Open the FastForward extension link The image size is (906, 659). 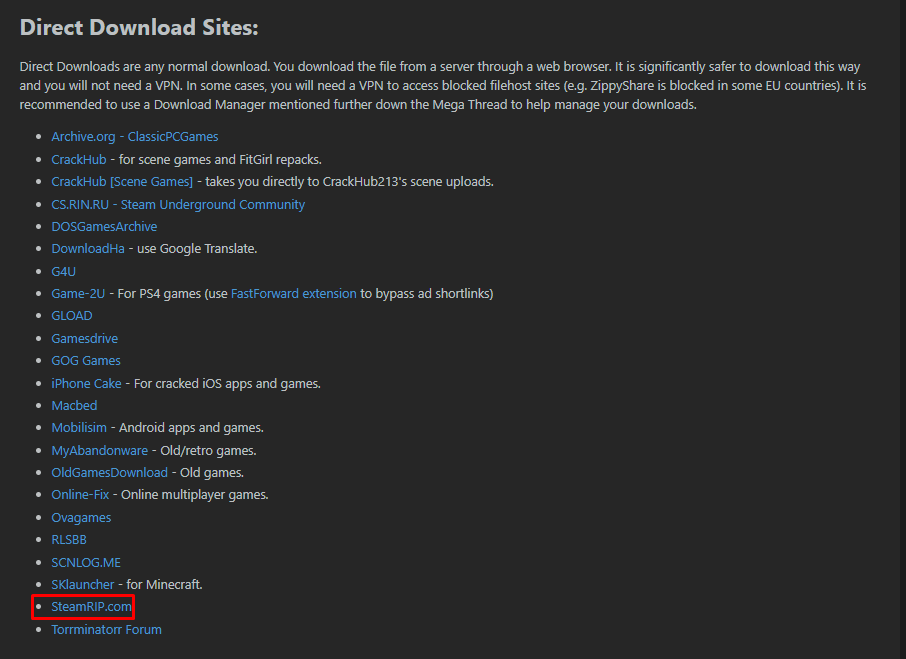[293, 293]
